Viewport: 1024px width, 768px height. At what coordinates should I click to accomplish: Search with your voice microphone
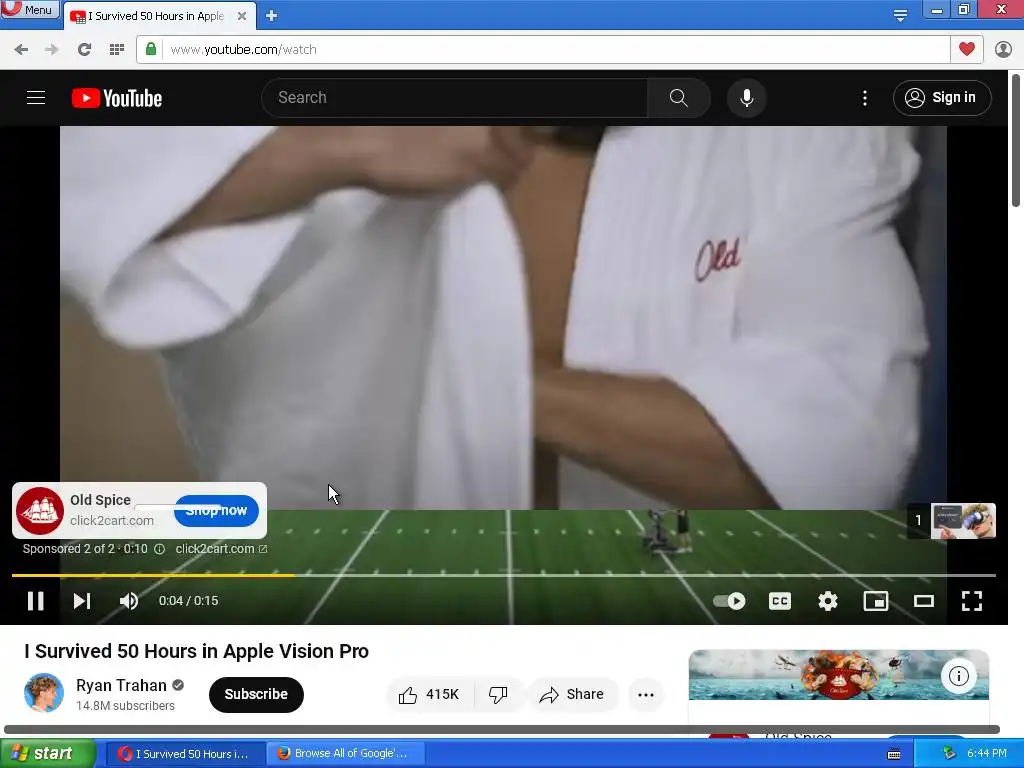pos(746,98)
